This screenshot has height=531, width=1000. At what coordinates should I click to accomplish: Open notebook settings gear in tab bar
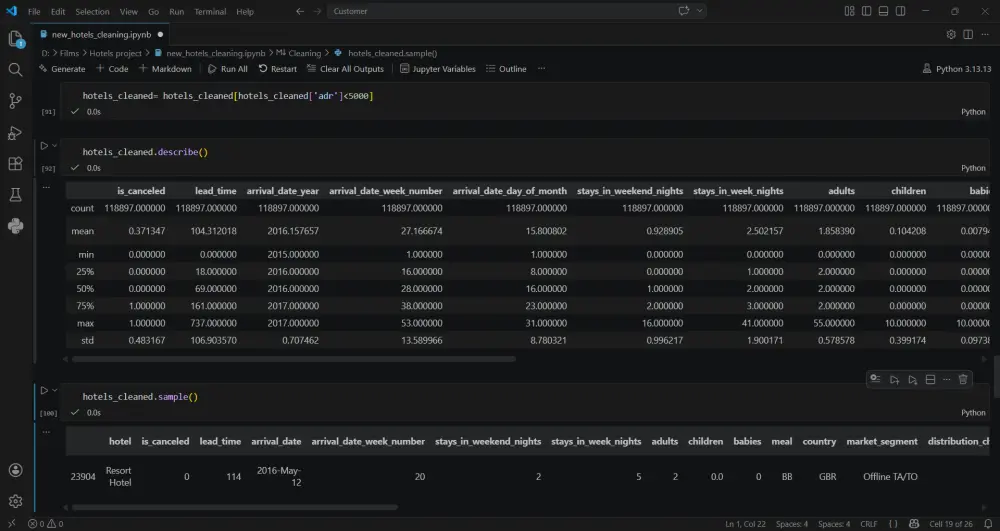click(x=951, y=34)
